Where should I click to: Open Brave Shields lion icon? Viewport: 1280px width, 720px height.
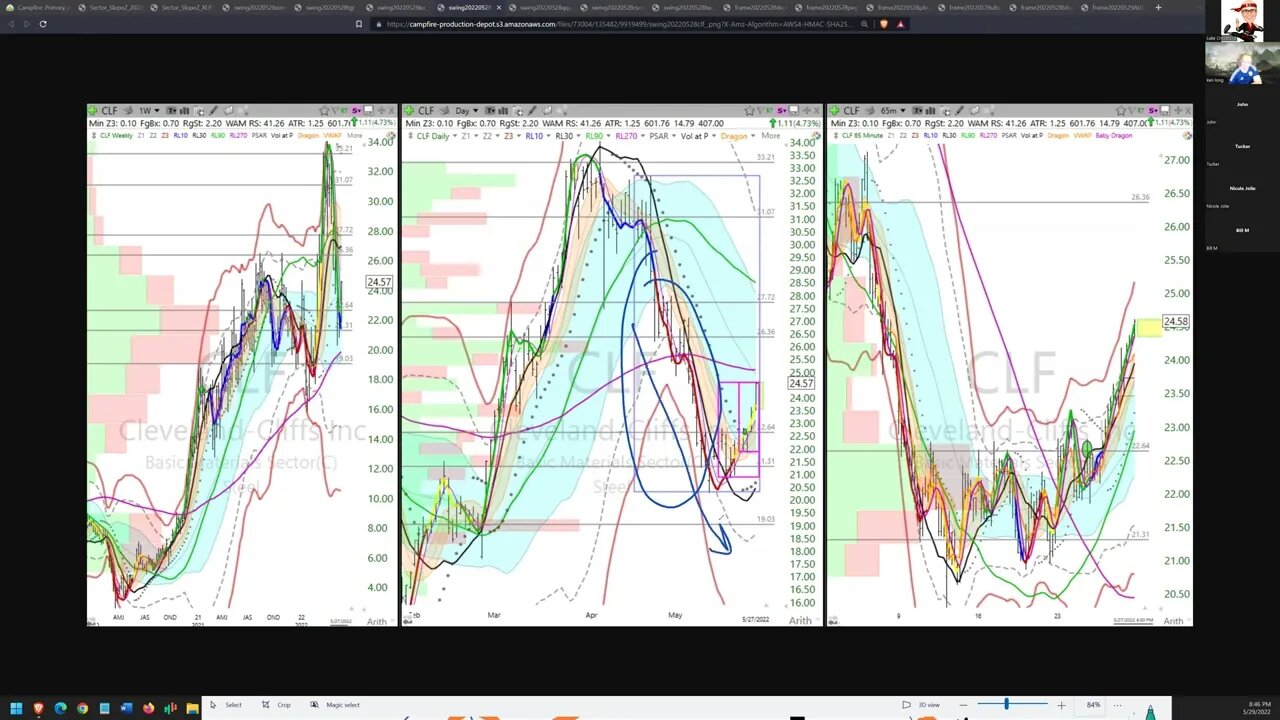pos(884,24)
